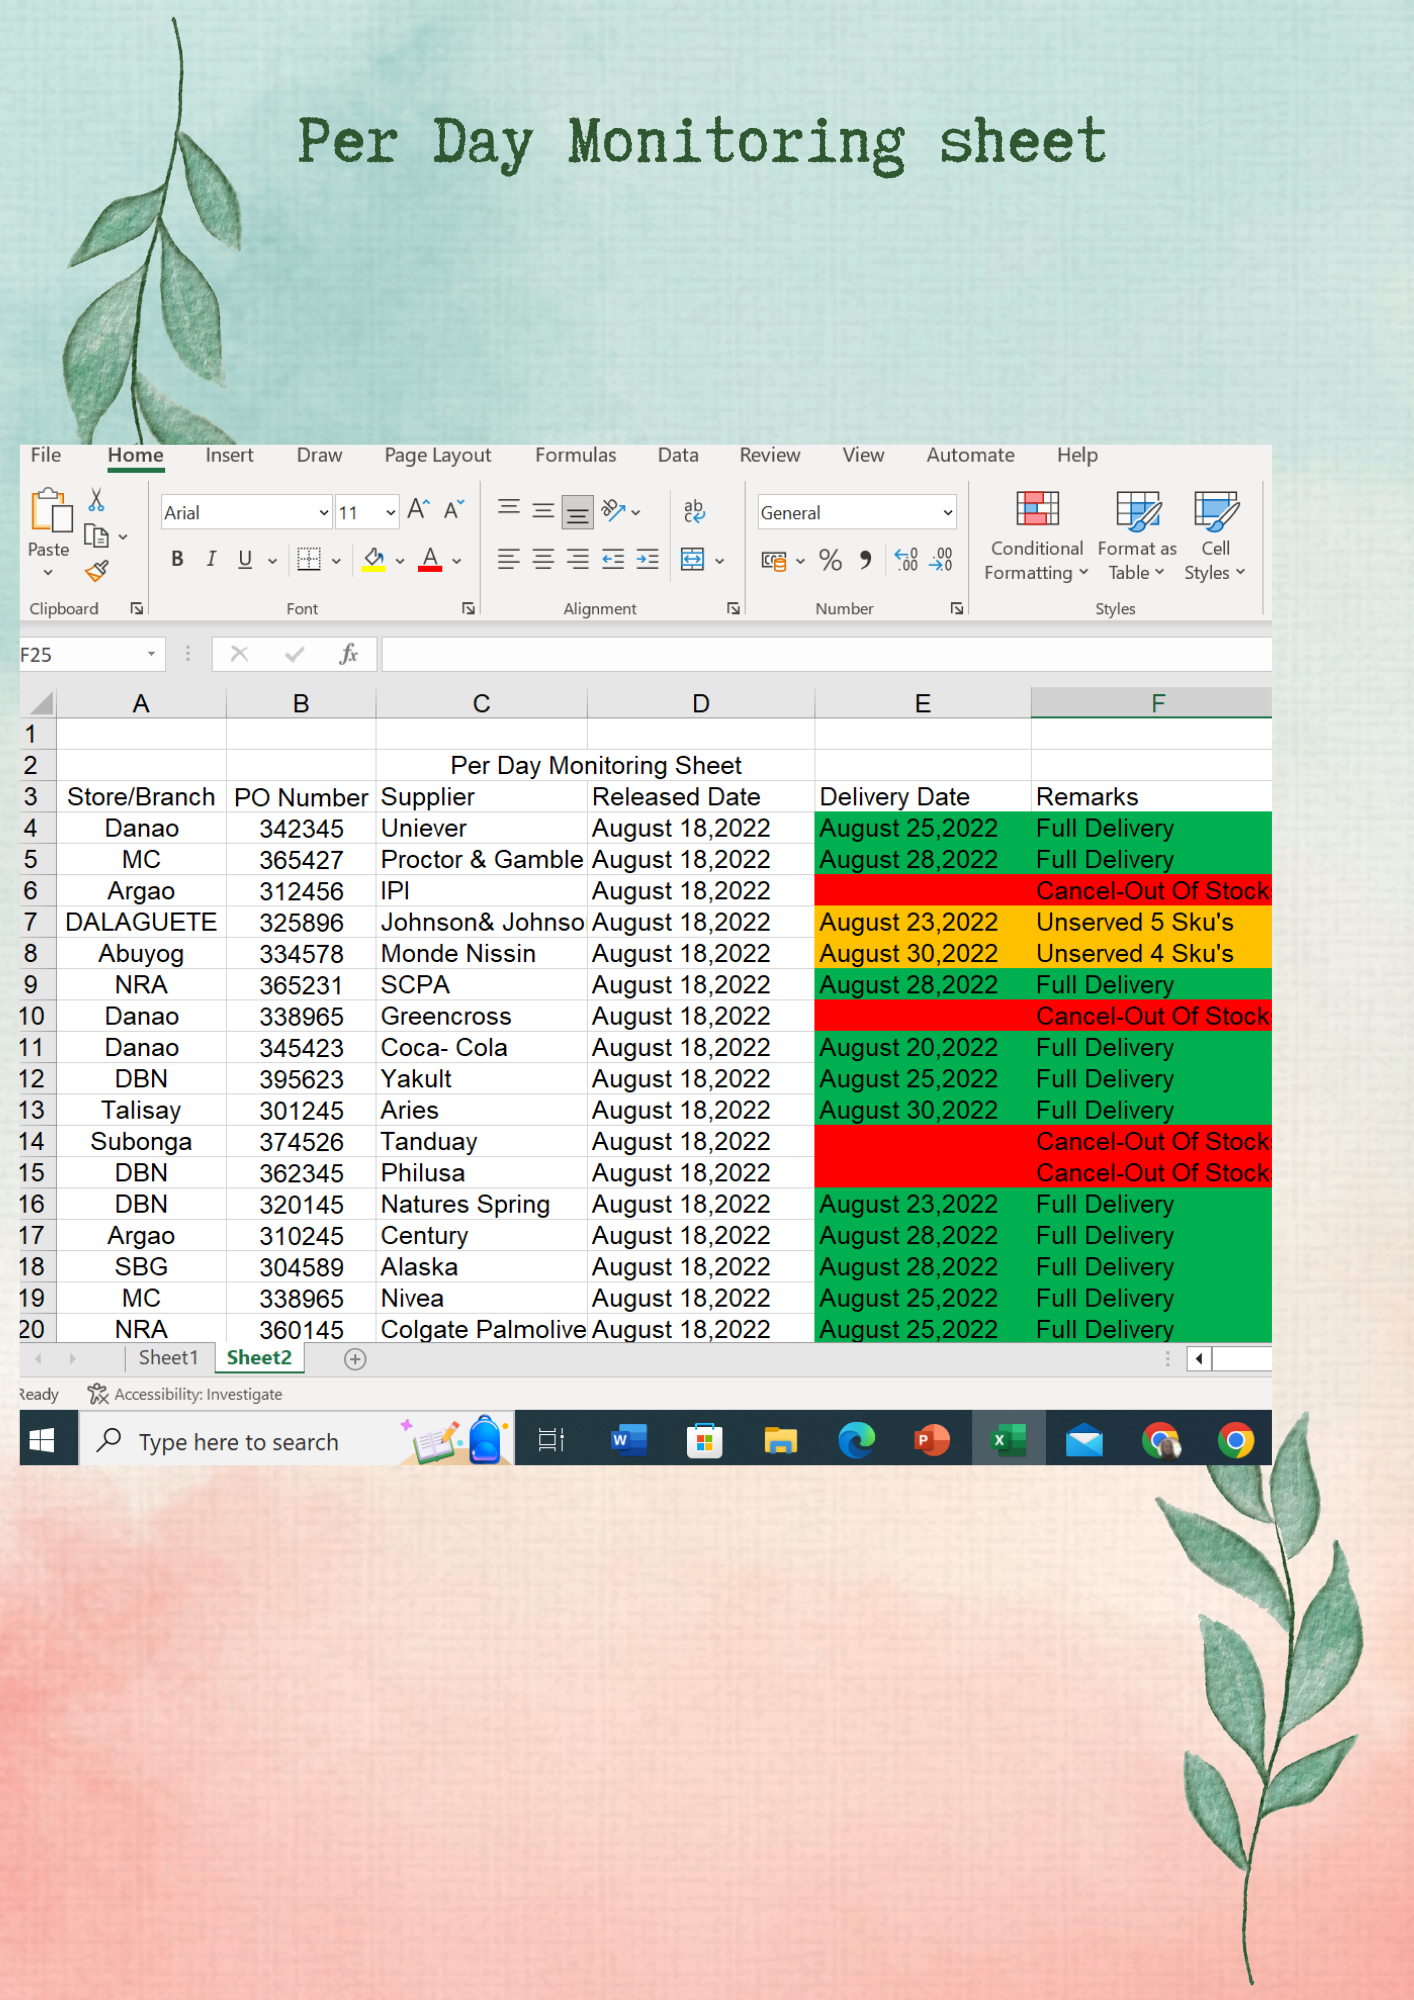Click the Copy icon in Clipboard group
Image resolution: width=1414 pixels, height=2000 pixels.
[x=97, y=537]
